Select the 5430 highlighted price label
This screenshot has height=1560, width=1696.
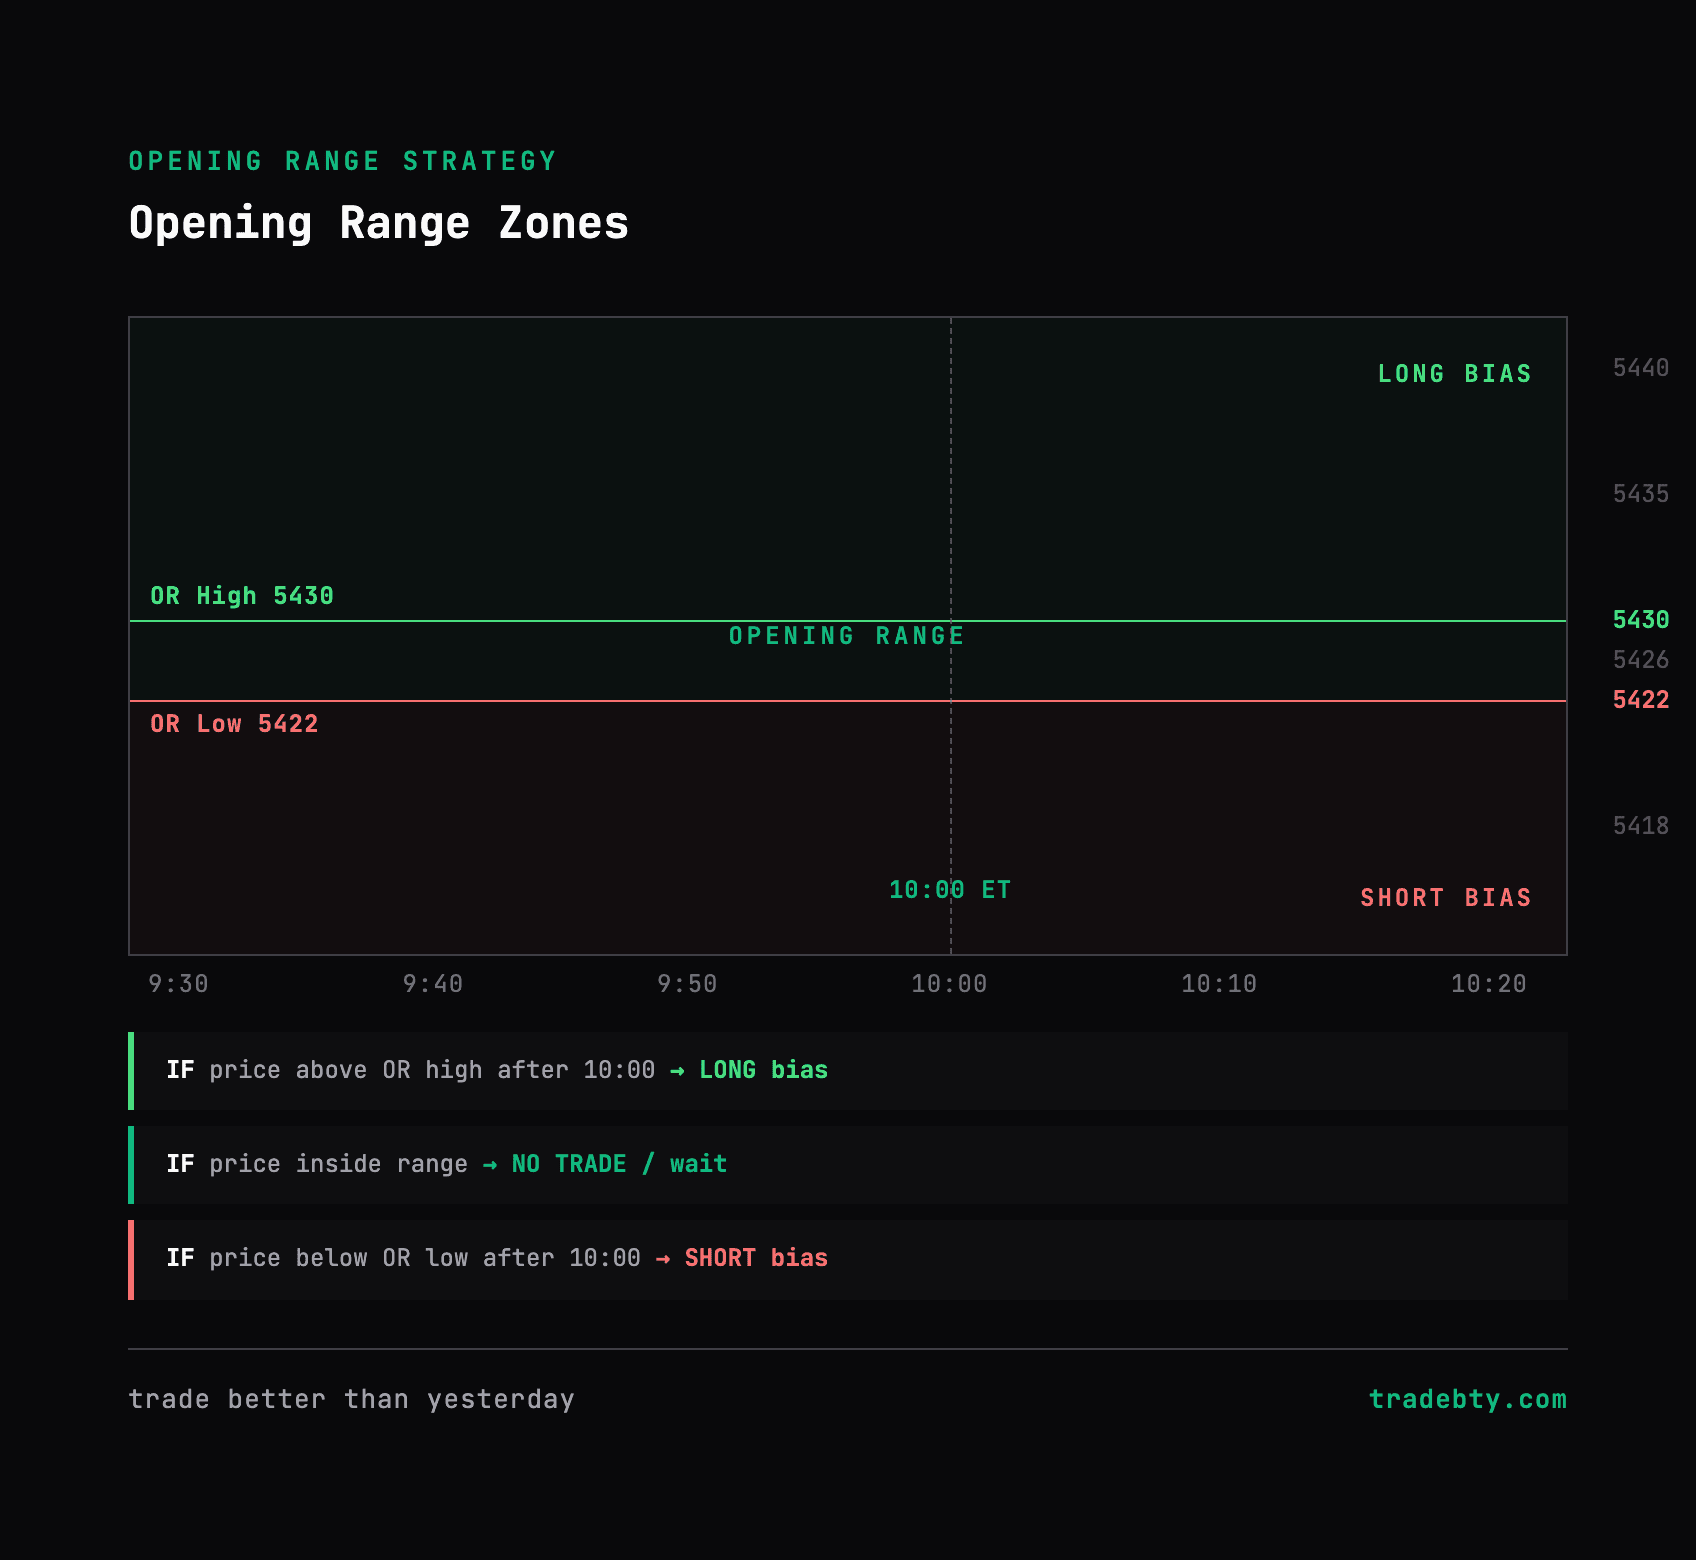click(1640, 620)
